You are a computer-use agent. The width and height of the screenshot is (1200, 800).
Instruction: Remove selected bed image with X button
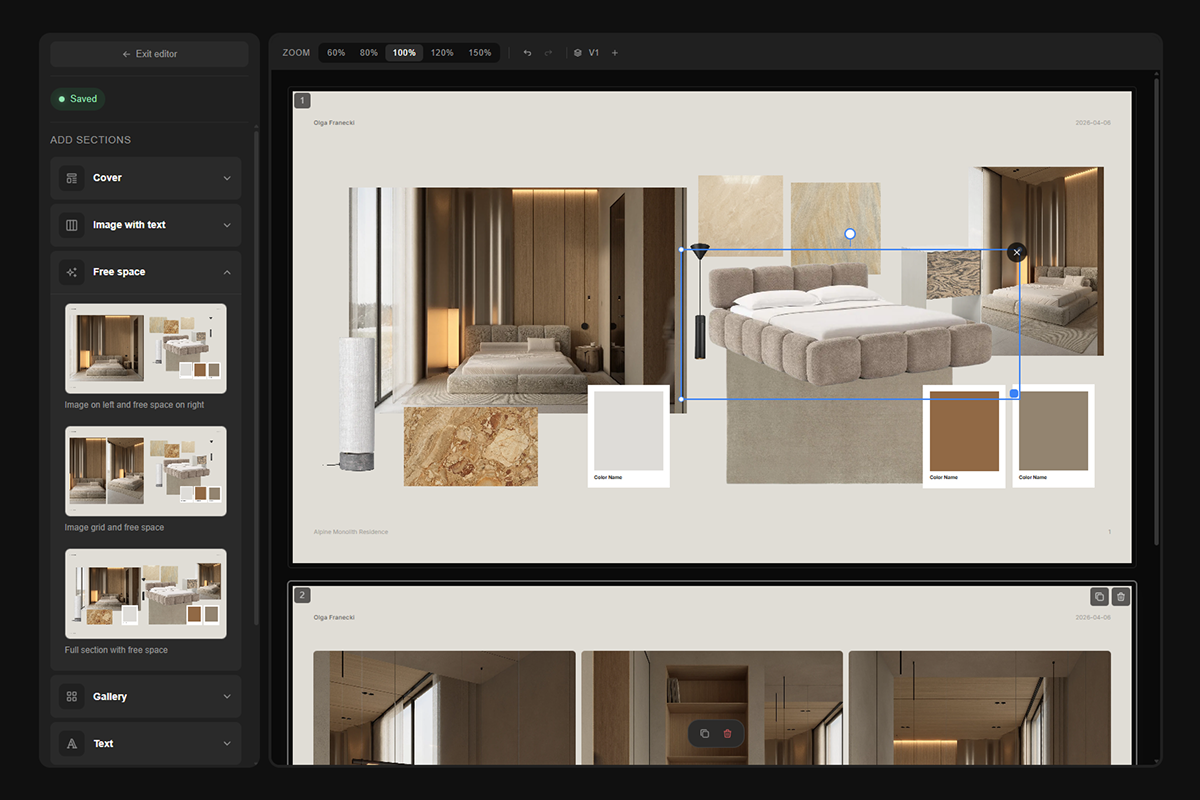[1017, 252]
